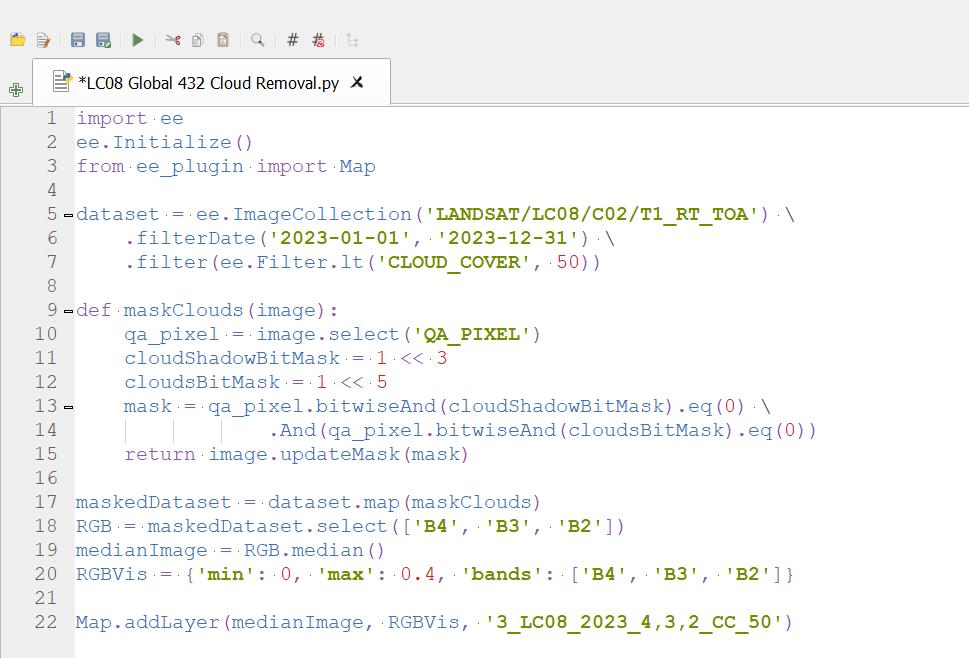Image resolution: width=969 pixels, height=658 pixels.
Task: Close the LC08 Global 432 Cloud Removal.py tab
Action: pyautogui.click(x=357, y=82)
